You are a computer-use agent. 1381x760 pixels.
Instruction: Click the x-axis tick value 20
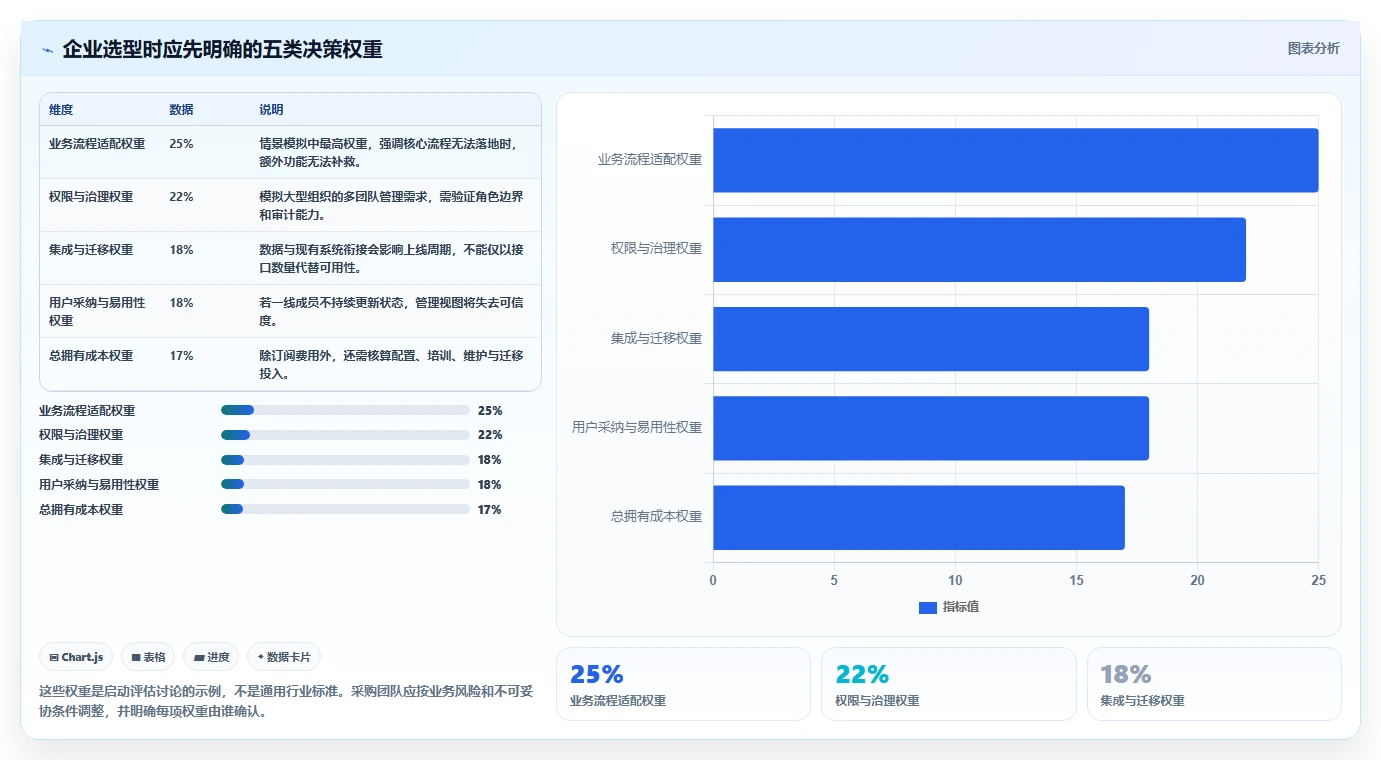[1197, 581]
